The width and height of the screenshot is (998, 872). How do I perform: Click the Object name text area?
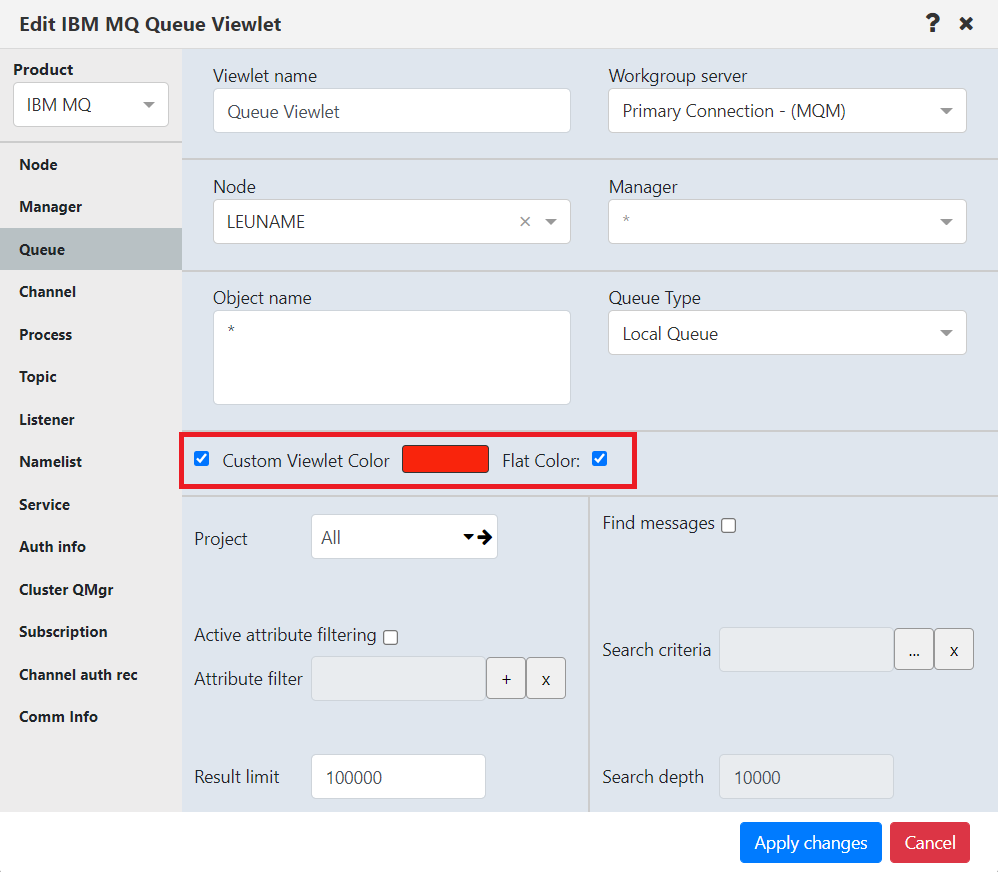point(391,357)
